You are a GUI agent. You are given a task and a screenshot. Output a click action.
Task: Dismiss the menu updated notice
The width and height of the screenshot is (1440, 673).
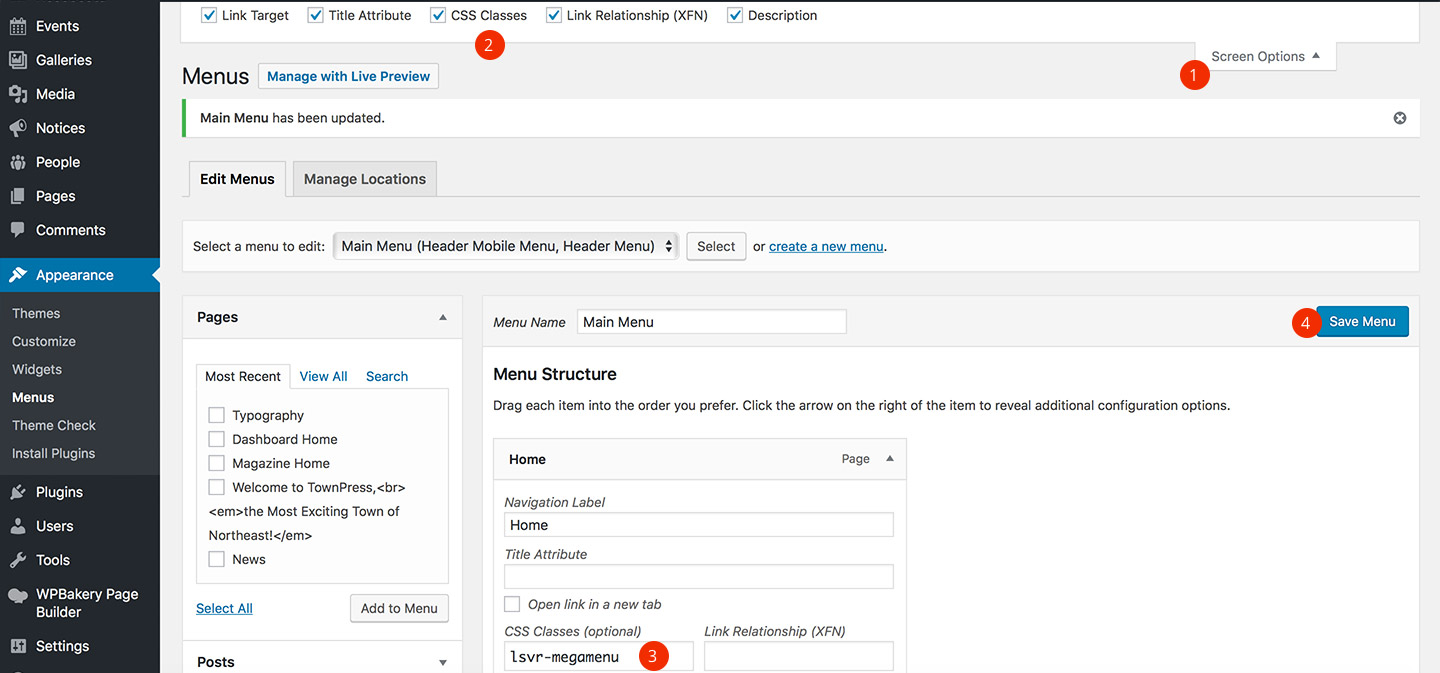pos(1399,118)
